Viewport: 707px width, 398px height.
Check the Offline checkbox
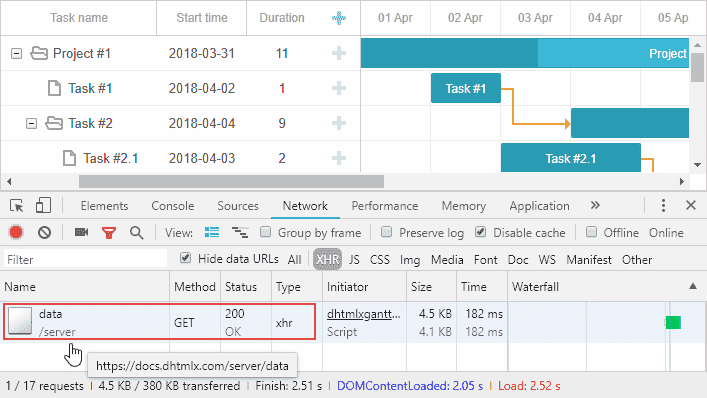point(591,232)
